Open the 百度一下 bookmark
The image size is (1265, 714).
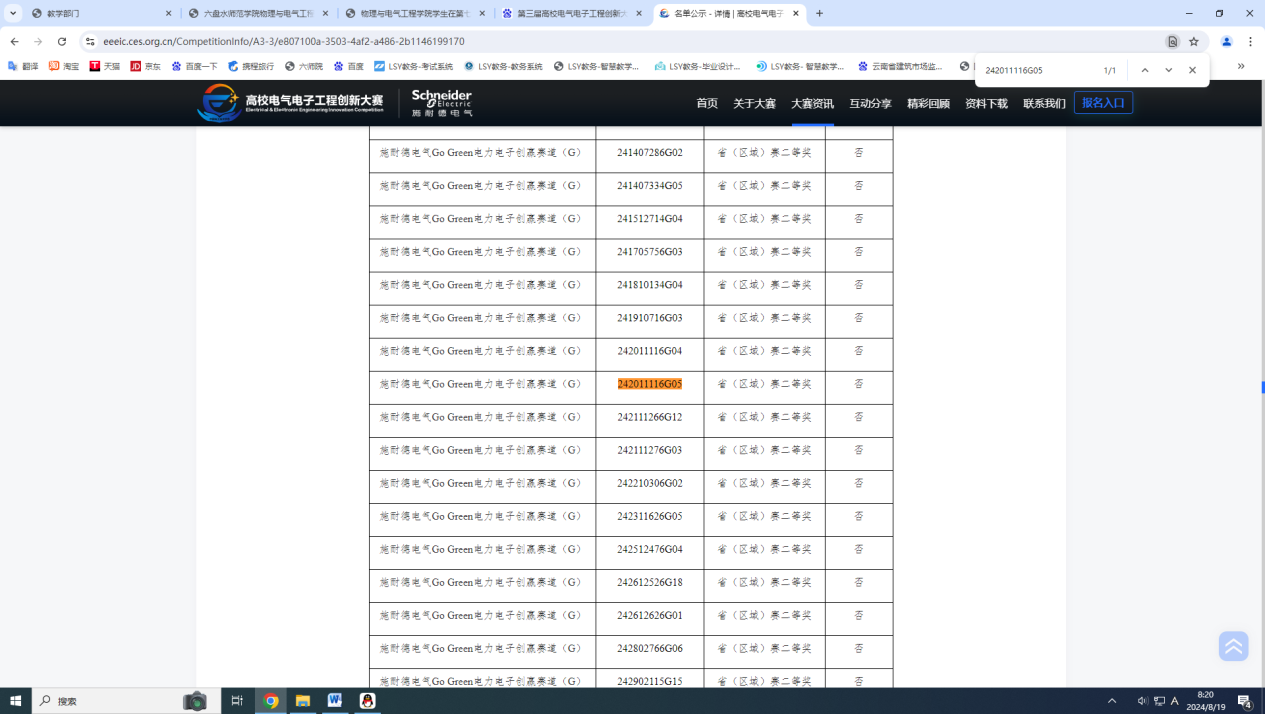(194, 66)
